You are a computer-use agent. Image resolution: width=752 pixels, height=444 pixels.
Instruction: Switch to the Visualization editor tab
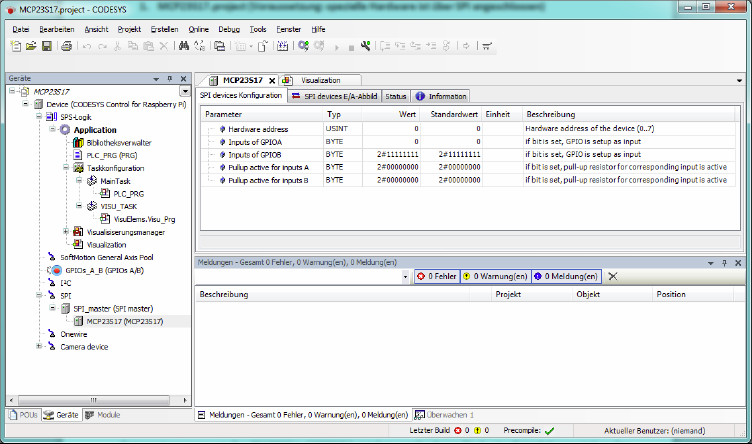(x=320, y=81)
